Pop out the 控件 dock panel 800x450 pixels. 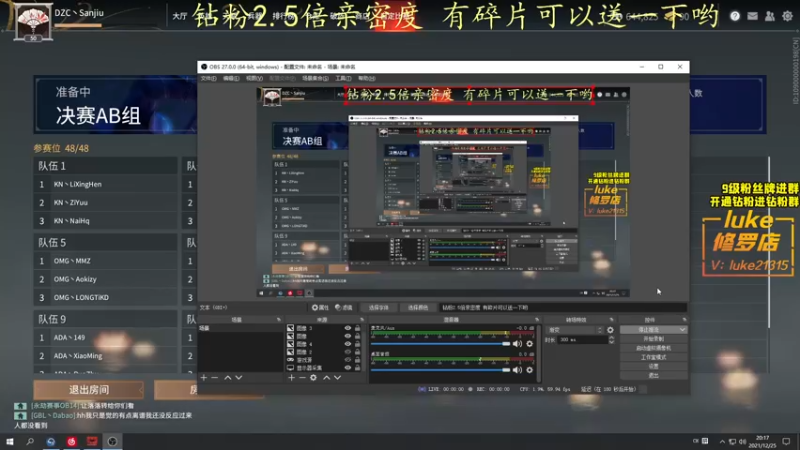coord(684,320)
